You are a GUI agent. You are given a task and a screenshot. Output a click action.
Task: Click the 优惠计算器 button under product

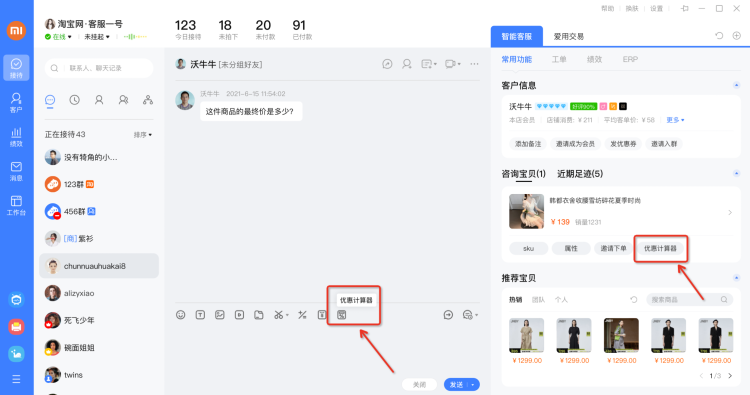(x=660, y=248)
